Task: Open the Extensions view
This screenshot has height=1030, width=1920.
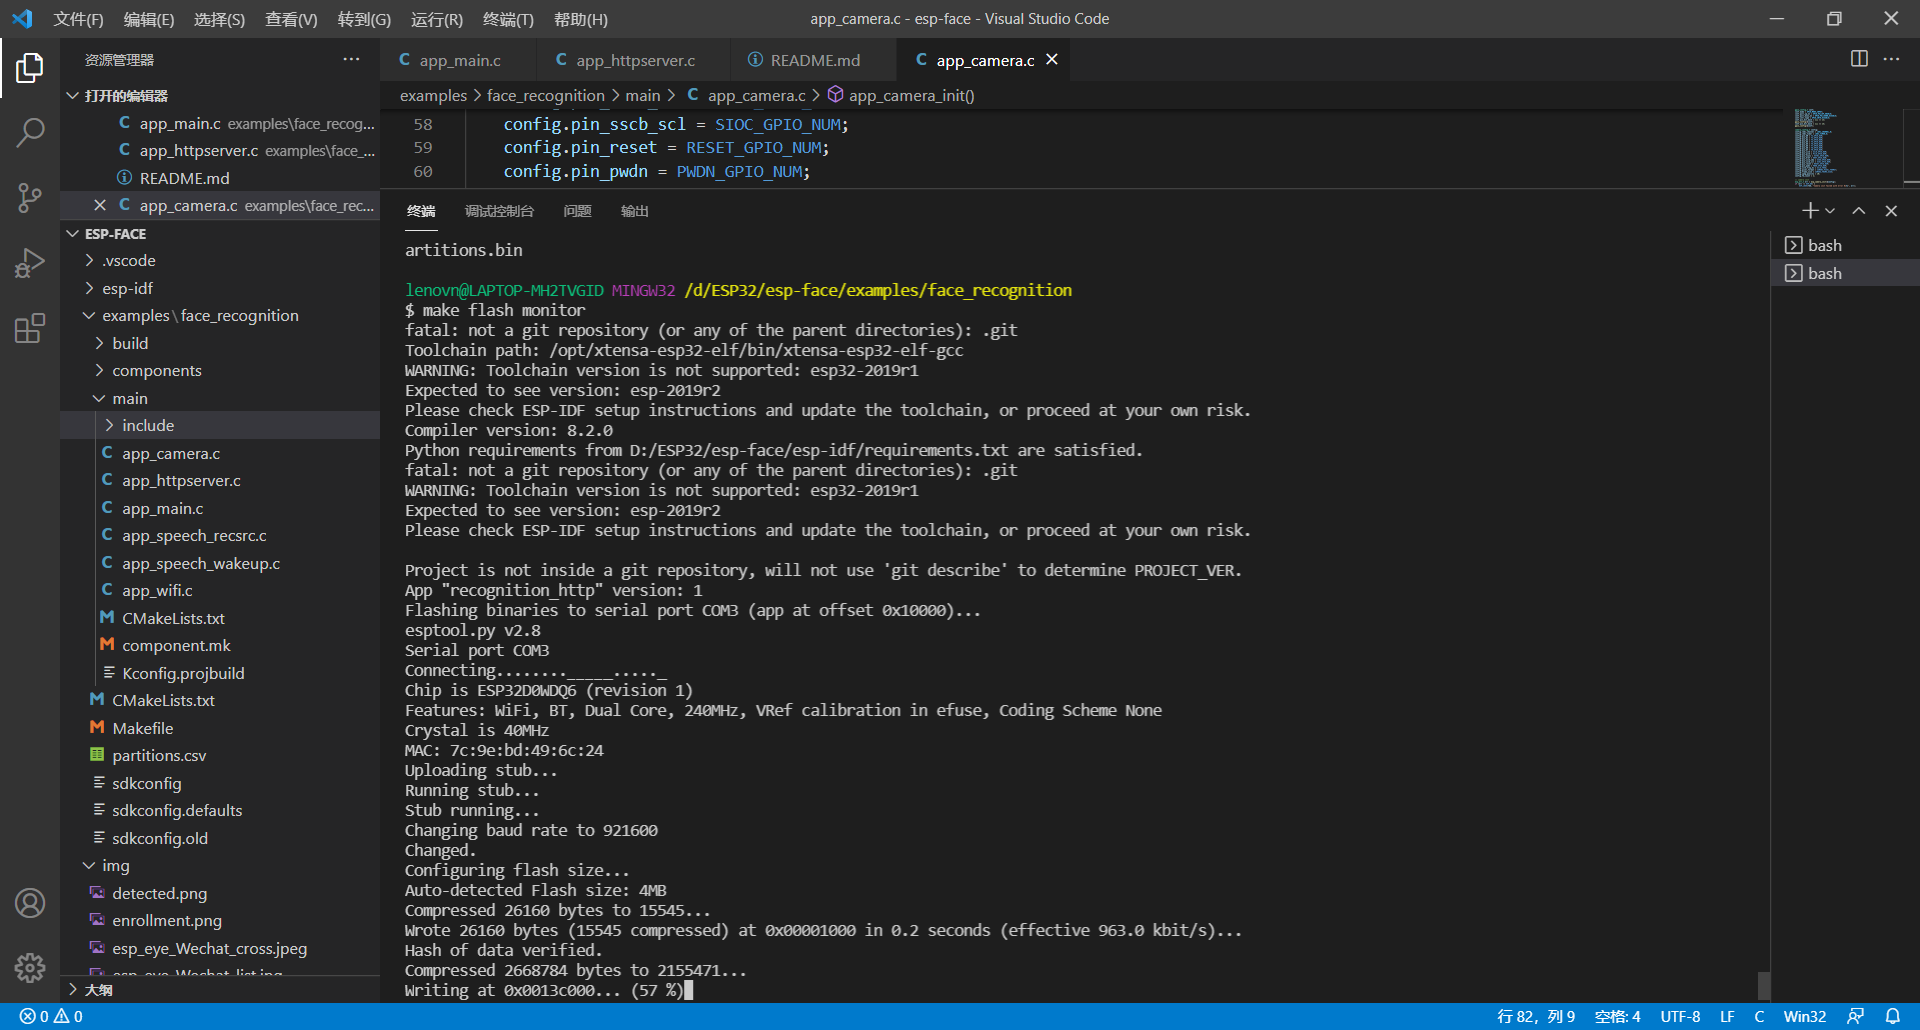Action: pyautogui.click(x=30, y=328)
